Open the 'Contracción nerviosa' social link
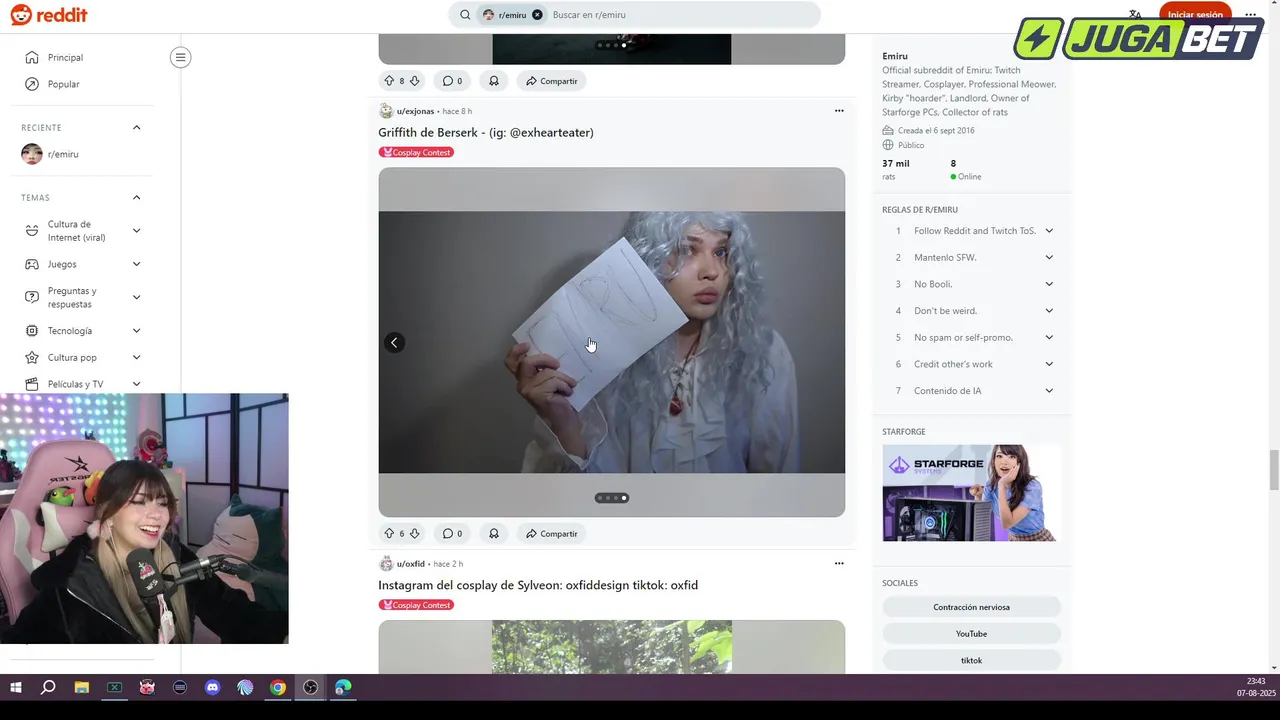1280x720 pixels. (971, 607)
